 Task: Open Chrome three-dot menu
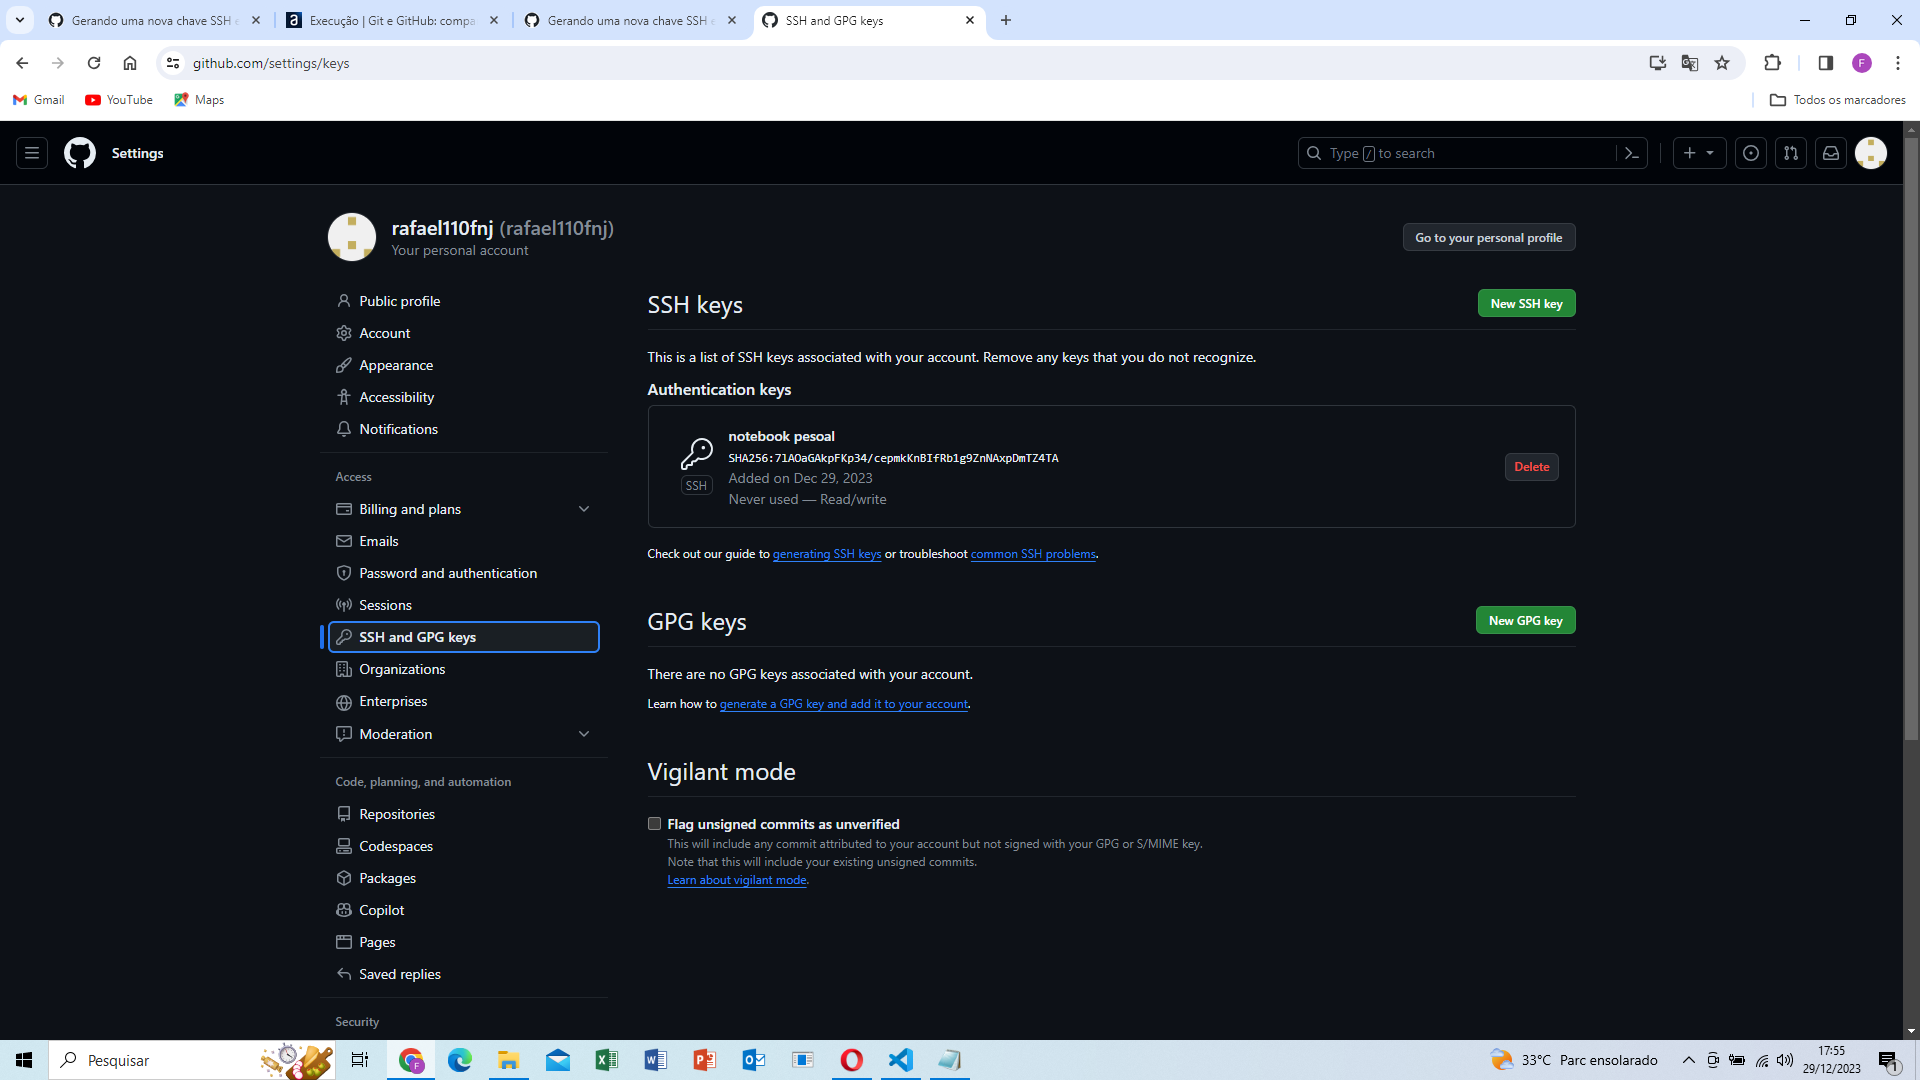click(1898, 63)
